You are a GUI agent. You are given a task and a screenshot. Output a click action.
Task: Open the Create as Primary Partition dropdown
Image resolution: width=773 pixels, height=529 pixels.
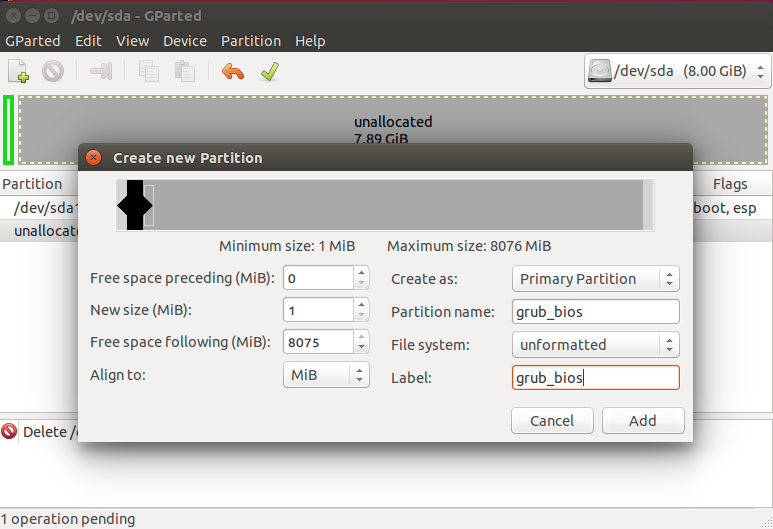click(596, 279)
